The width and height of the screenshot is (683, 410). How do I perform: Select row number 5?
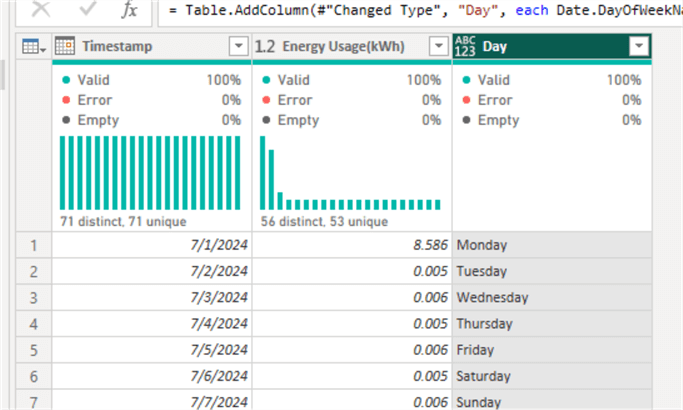[x=33, y=350]
